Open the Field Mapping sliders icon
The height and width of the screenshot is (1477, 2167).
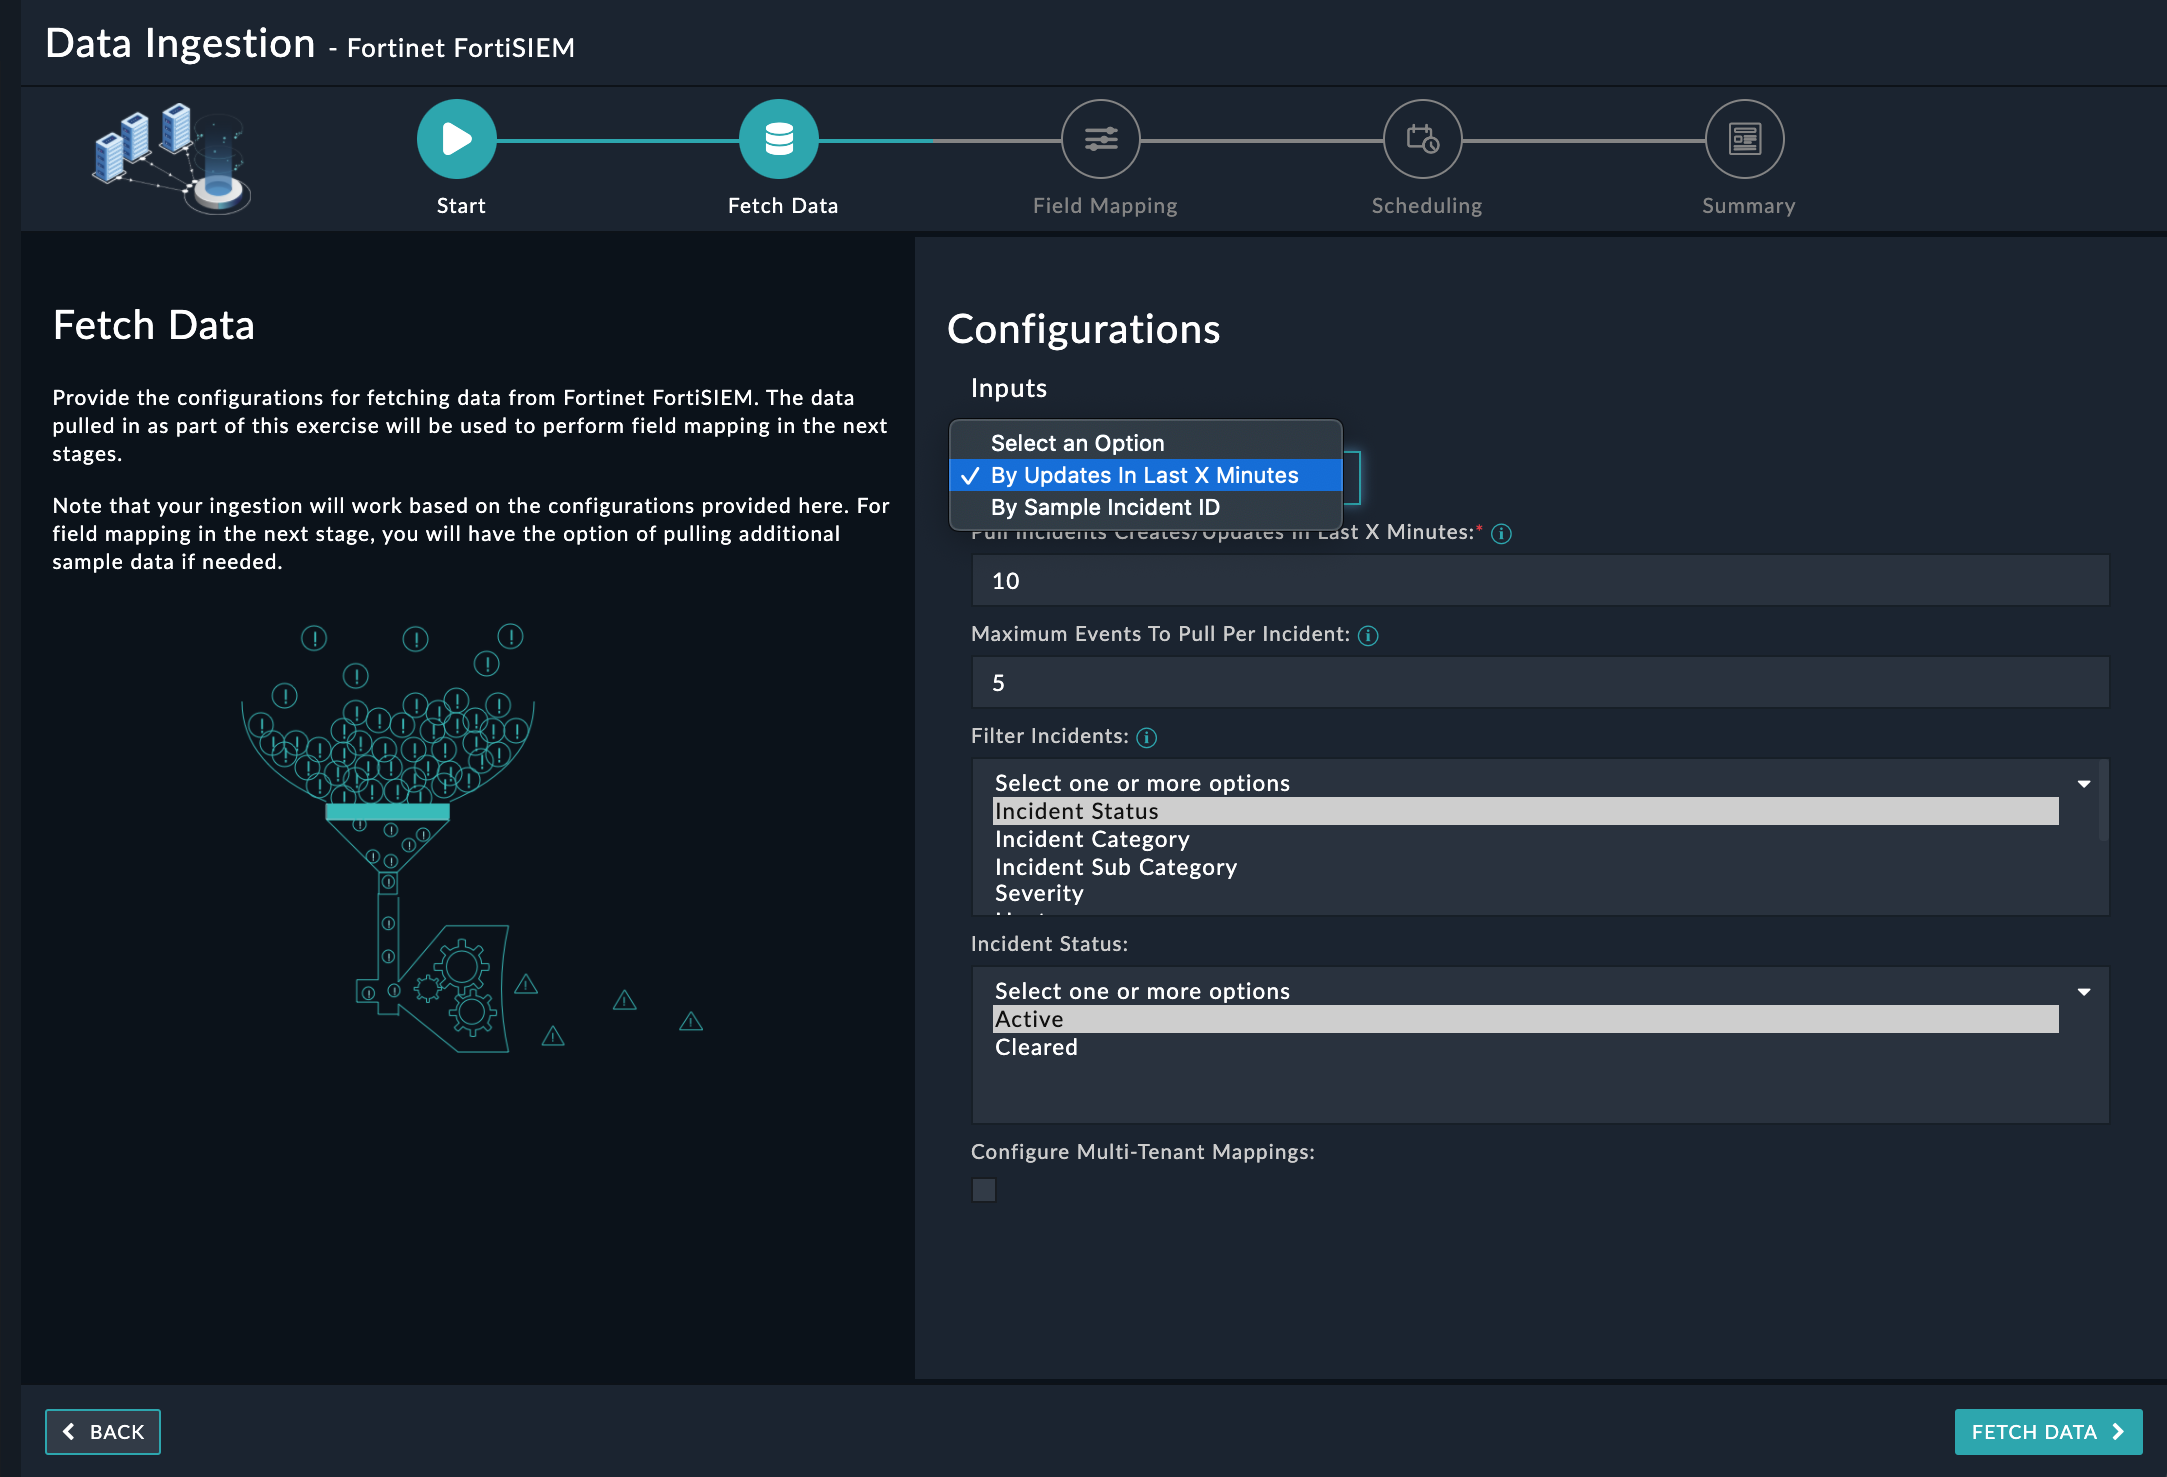point(1100,139)
